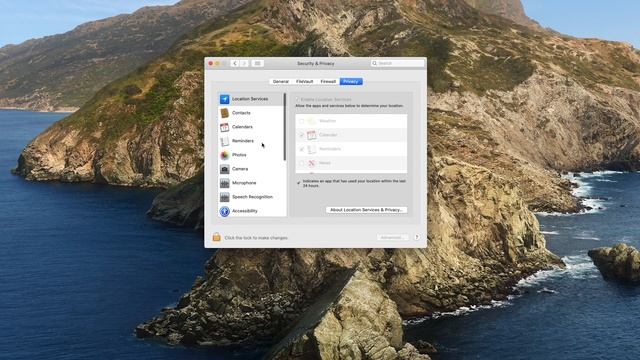Click the padlock to make changes
This screenshot has height=360, width=640.
pos(216,237)
